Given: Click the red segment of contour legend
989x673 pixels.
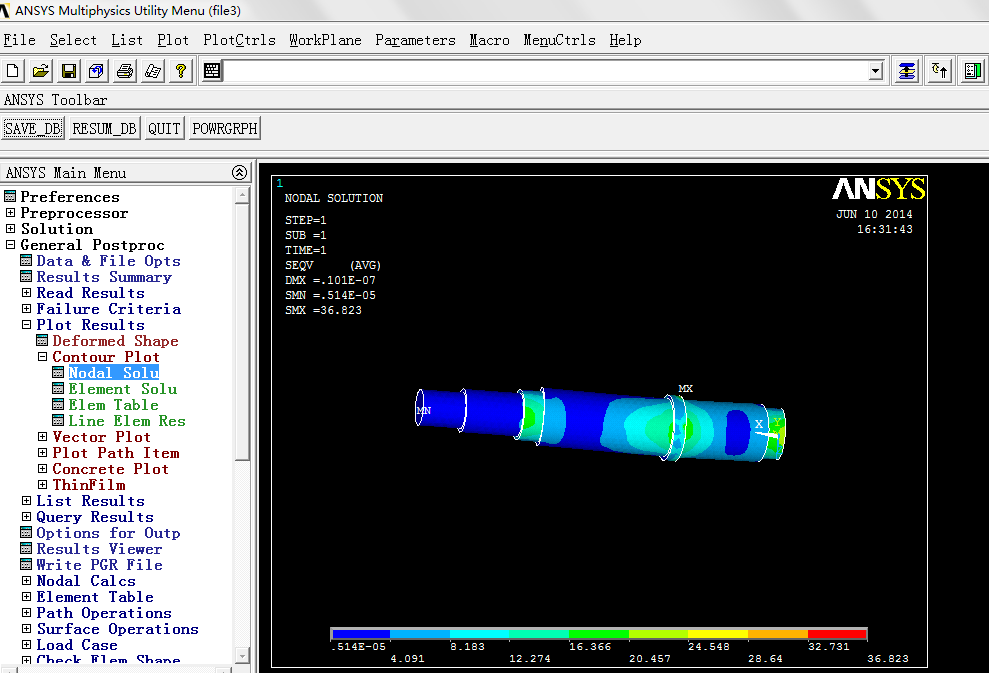Looking at the screenshot, I should (x=836, y=634).
